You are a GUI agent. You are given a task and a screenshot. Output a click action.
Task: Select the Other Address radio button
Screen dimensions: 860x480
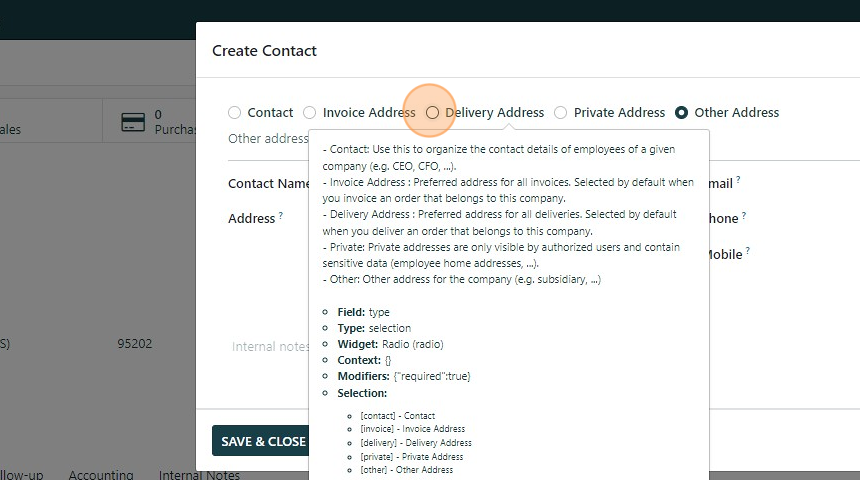(681, 113)
